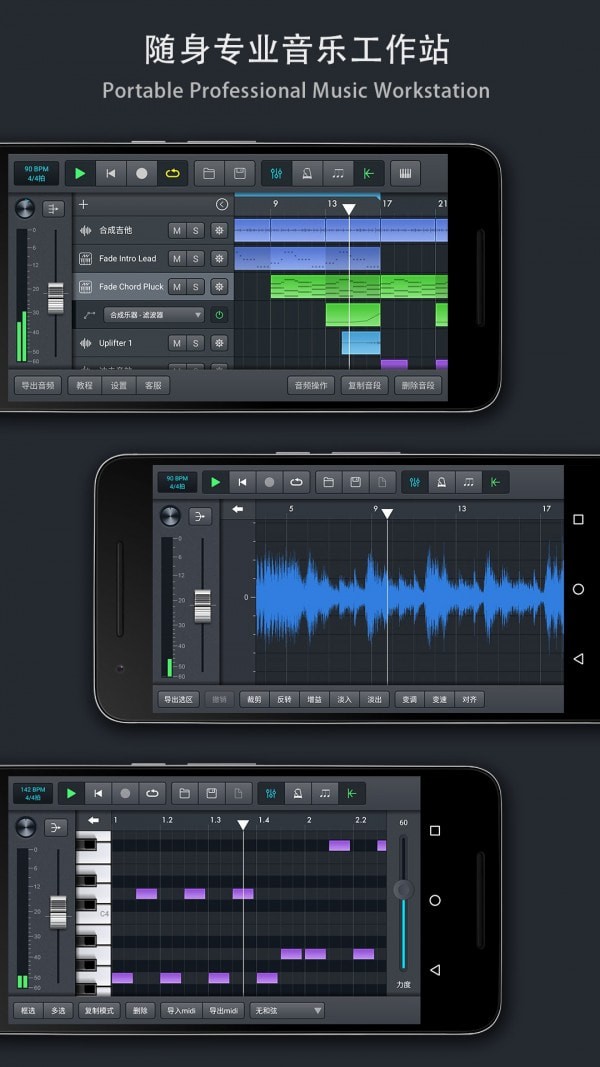Collapse the track list with circled chevron
This screenshot has width=600, height=1067.
(x=222, y=204)
